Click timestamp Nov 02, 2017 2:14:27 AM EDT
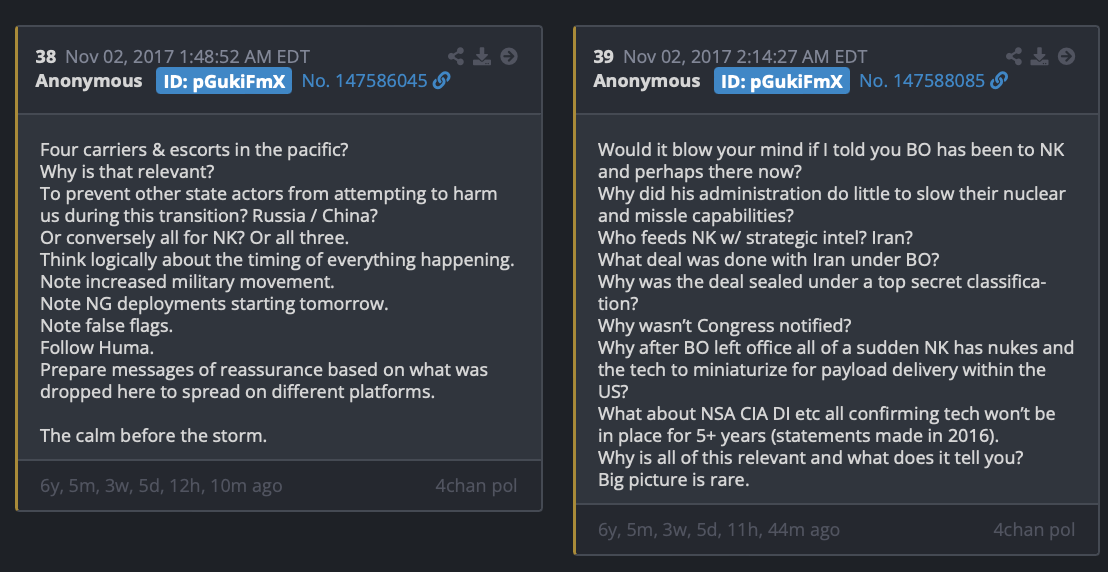 tap(745, 57)
